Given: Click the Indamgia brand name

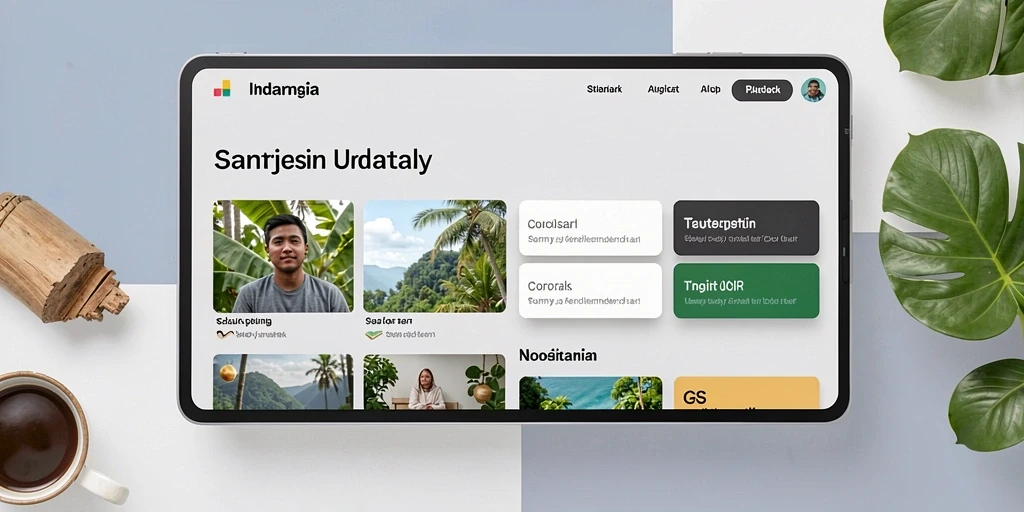Looking at the screenshot, I should click(284, 89).
